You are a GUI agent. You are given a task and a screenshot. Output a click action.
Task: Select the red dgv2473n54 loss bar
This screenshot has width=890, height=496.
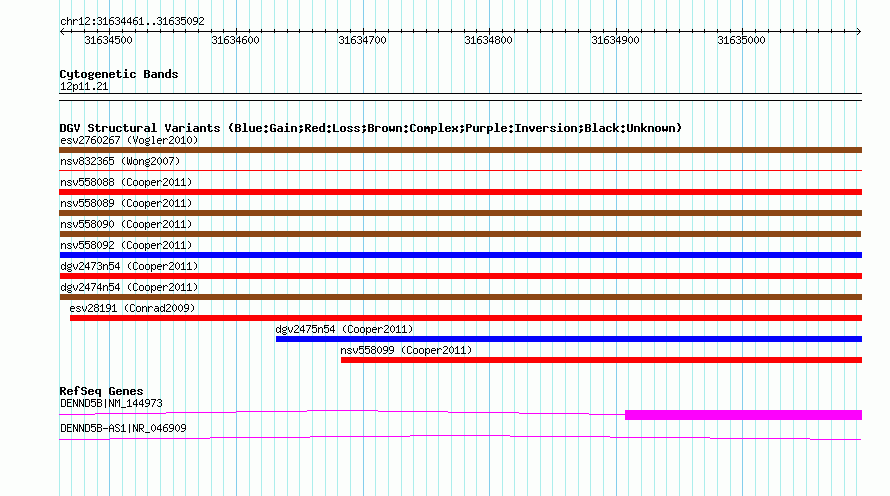click(460, 276)
